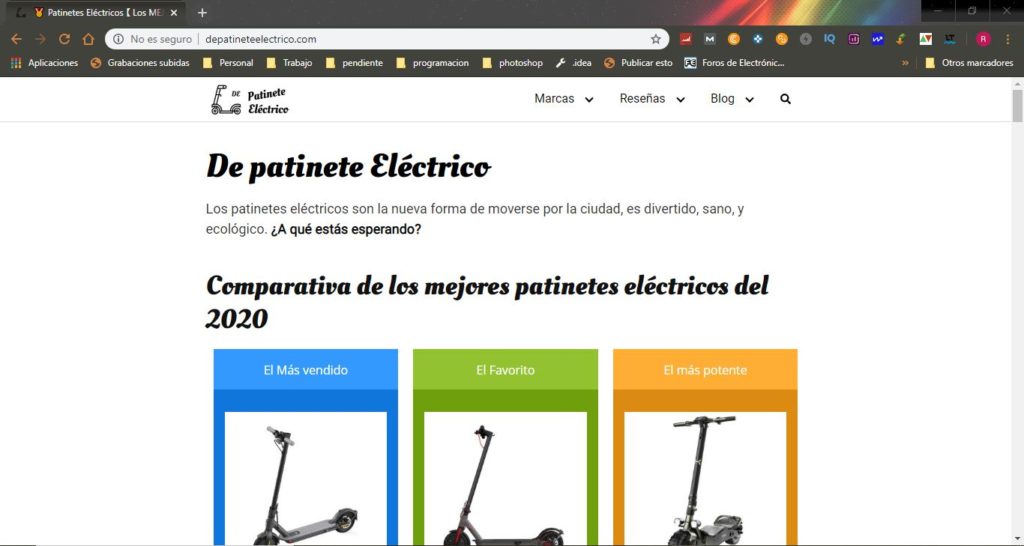The height and width of the screenshot is (546, 1024).
Task: Open the pendiente bookmarks folder
Action: point(354,63)
